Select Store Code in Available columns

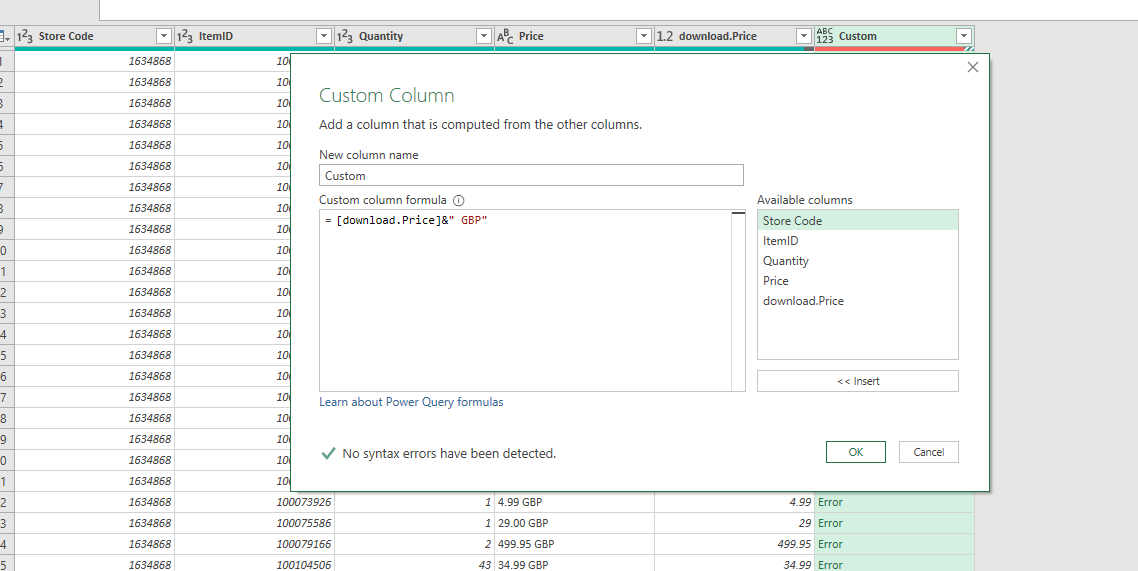858,221
